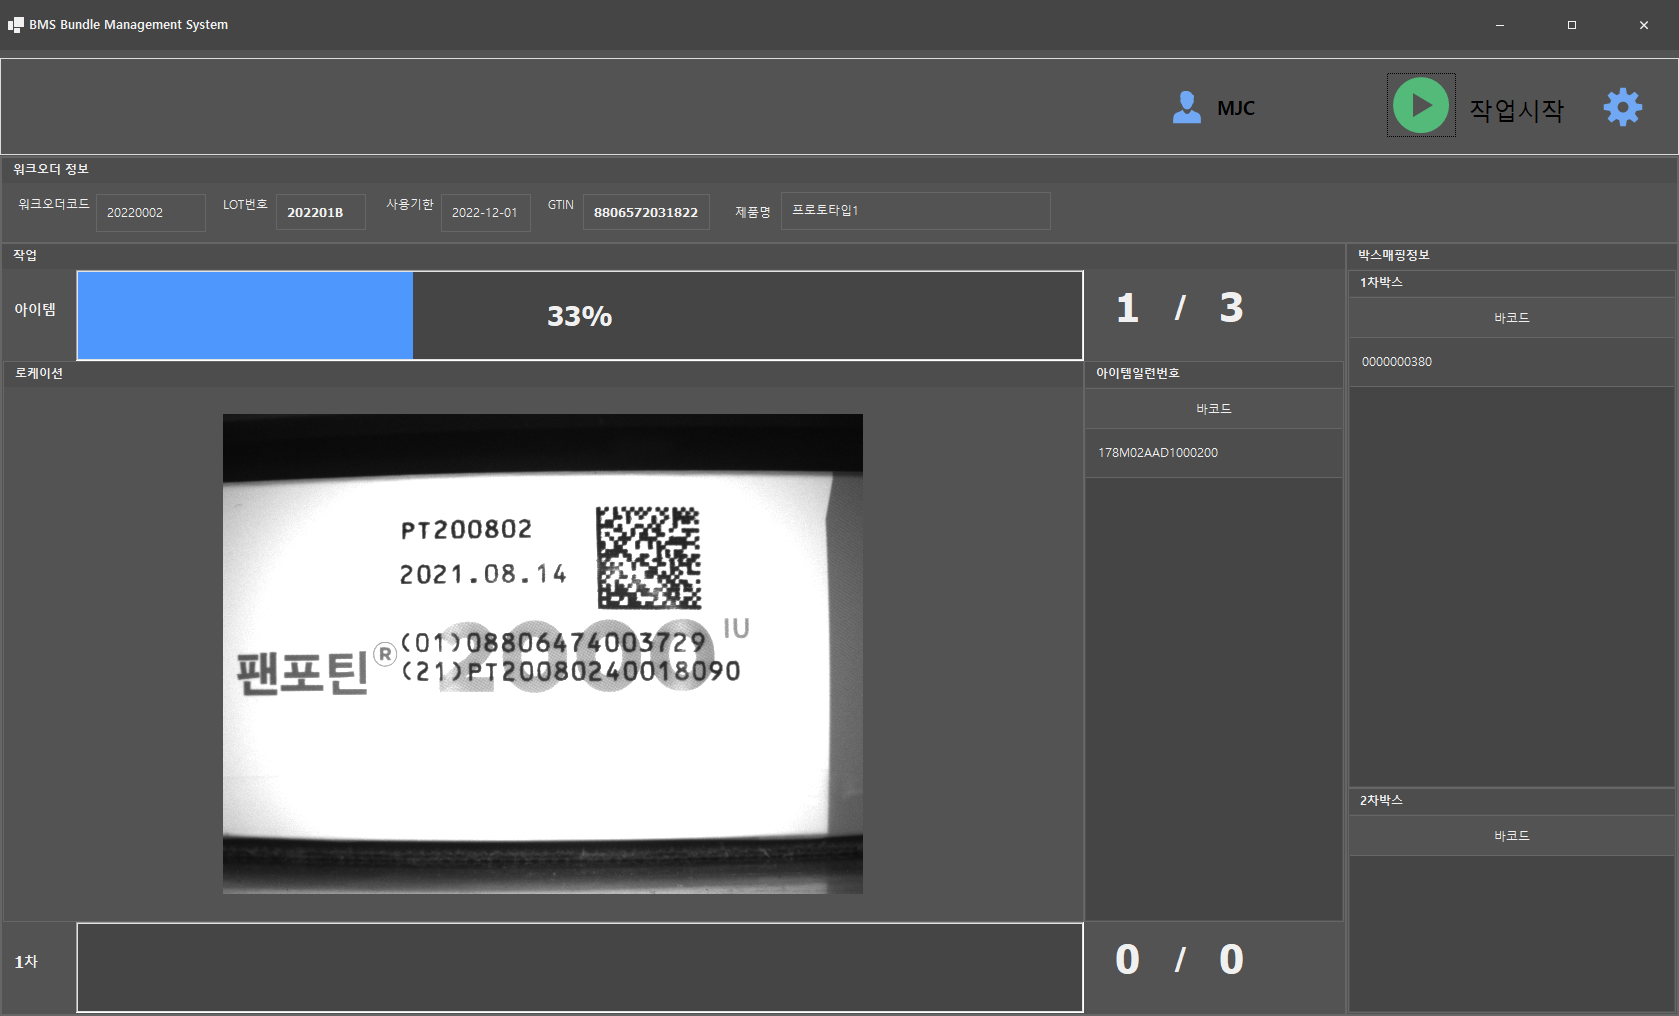Click 바코드 column header under 2차박스
The image size is (1679, 1016).
pyautogui.click(x=1511, y=836)
